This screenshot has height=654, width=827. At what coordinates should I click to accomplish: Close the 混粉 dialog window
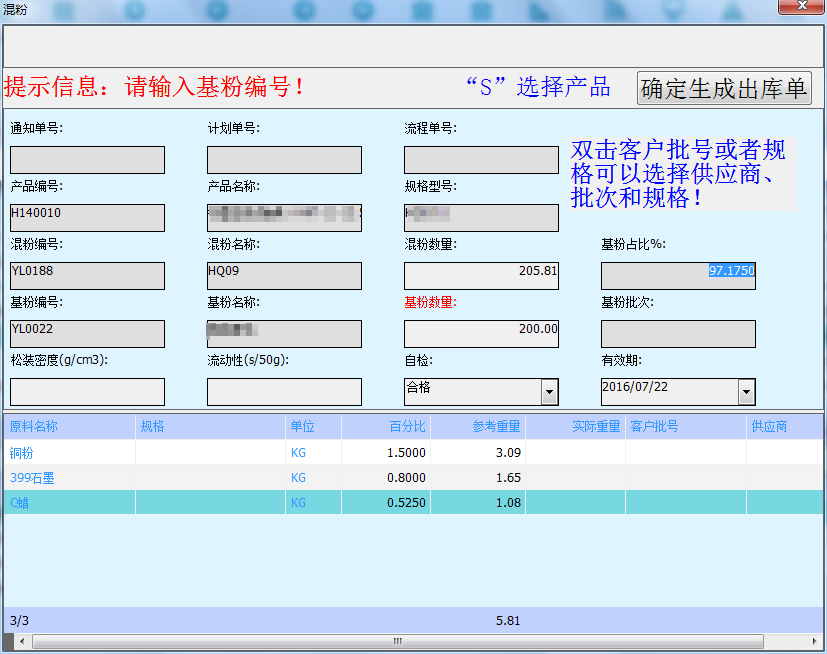click(x=803, y=9)
